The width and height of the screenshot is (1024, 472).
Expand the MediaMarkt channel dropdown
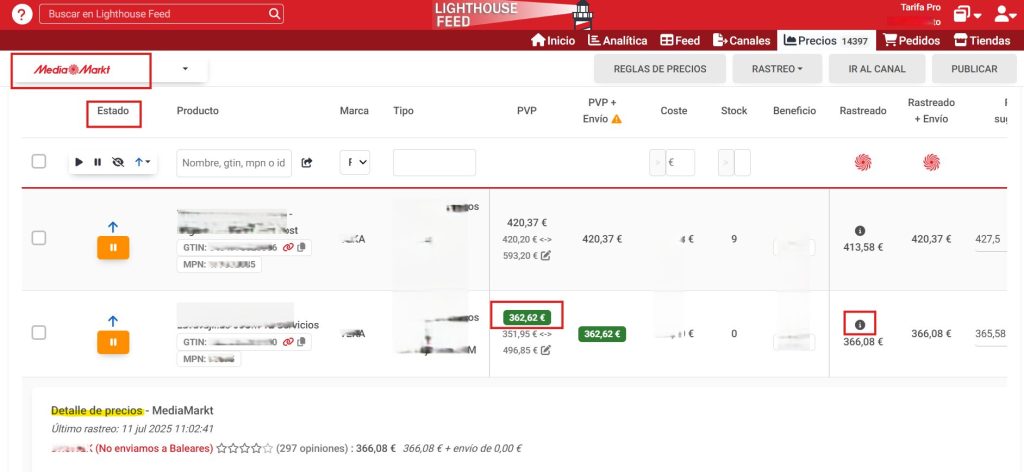pyautogui.click(x=185, y=69)
